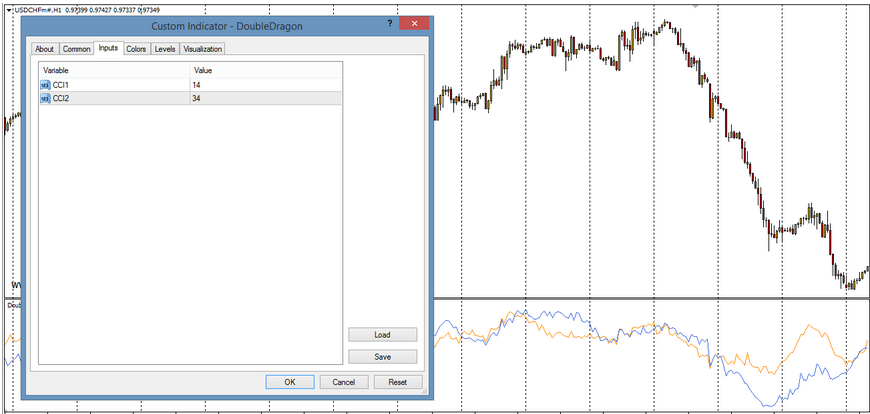The width and height of the screenshot is (870, 414).
Task: Select the CCI2 value 34 cell
Action: [265, 98]
